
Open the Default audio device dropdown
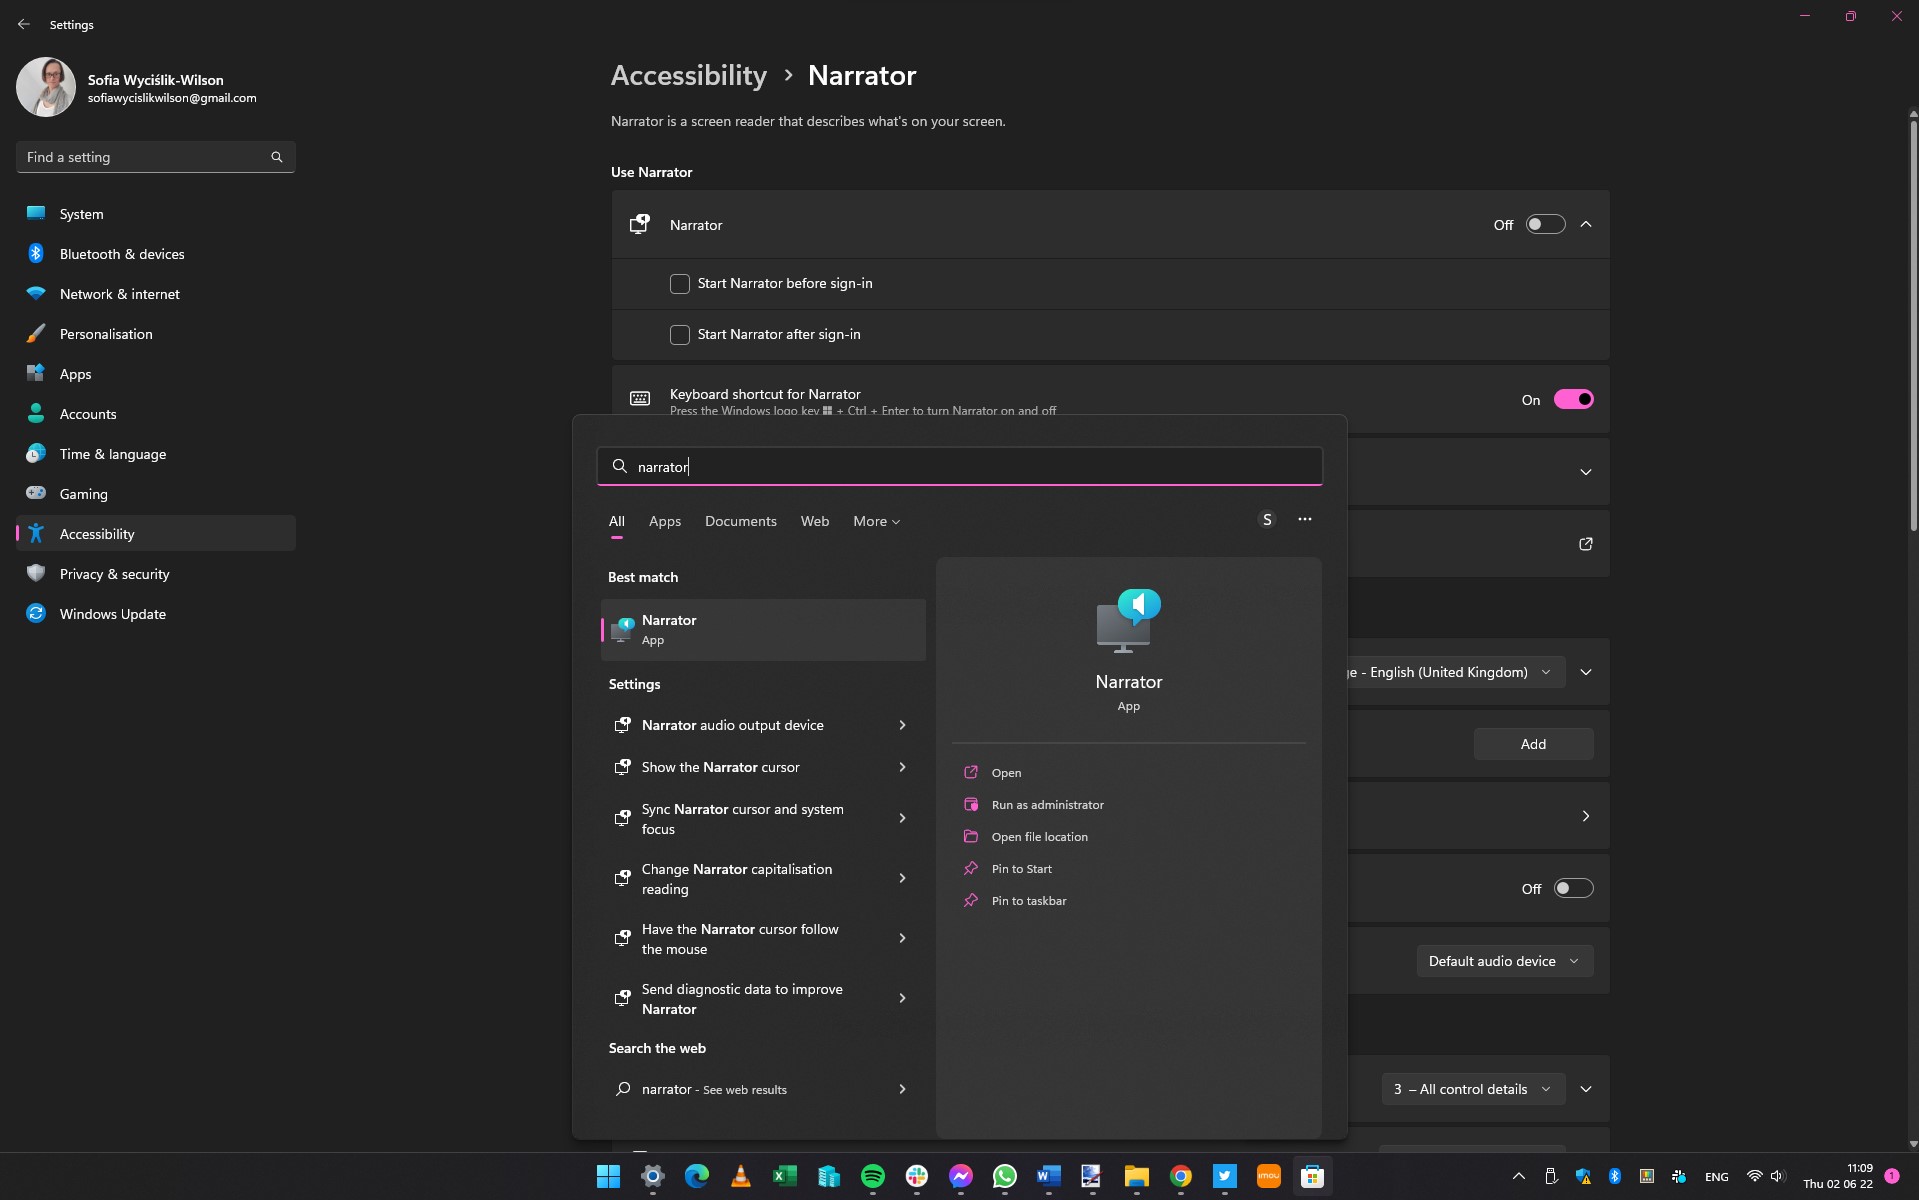1504,961
